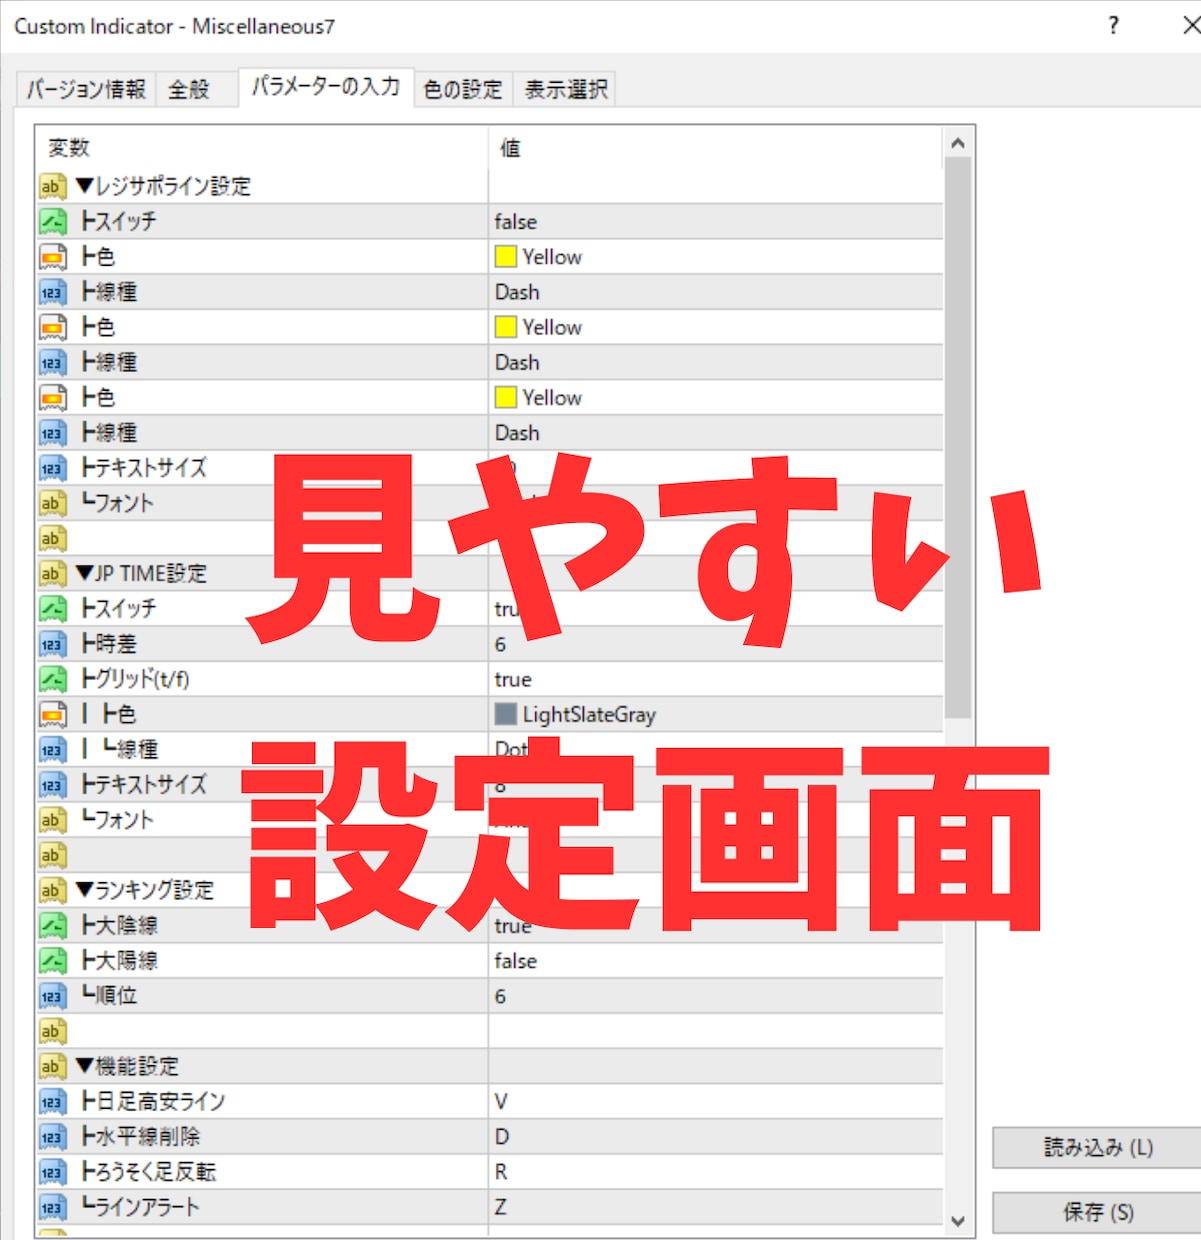1201x1240 pixels.
Task: Click the 読み込み (L) button
Action: tap(1098, 1147)
